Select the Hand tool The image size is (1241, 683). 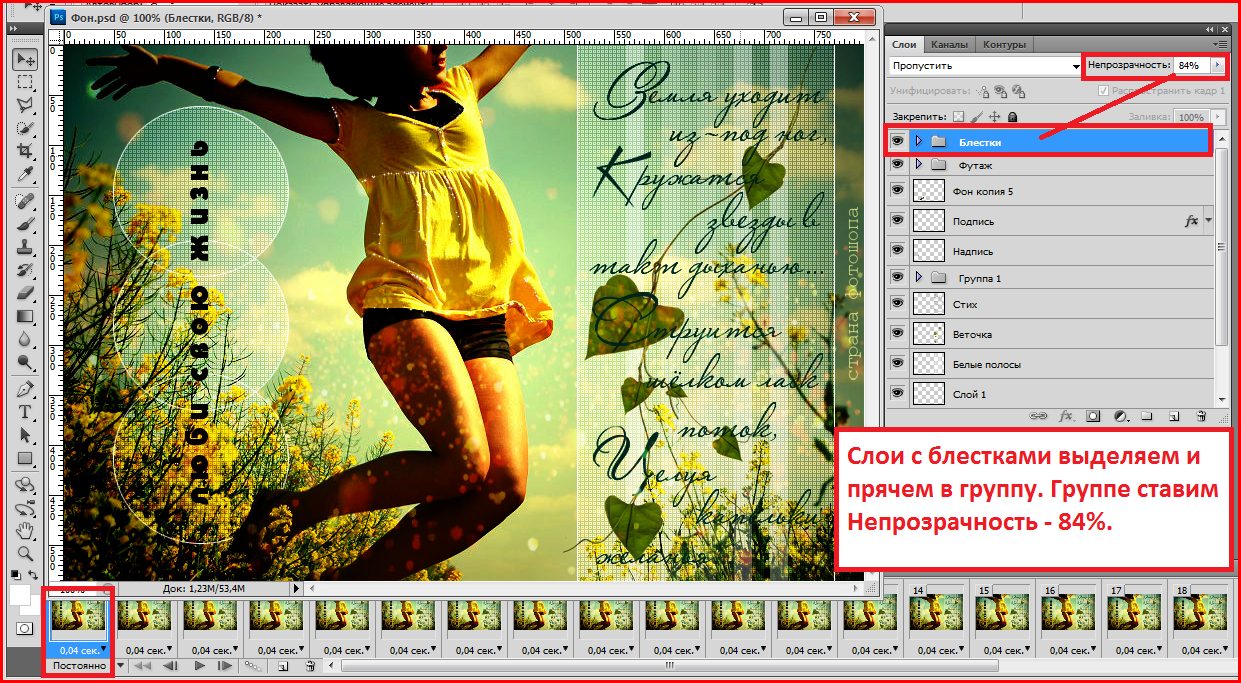[x=26, y=530]
